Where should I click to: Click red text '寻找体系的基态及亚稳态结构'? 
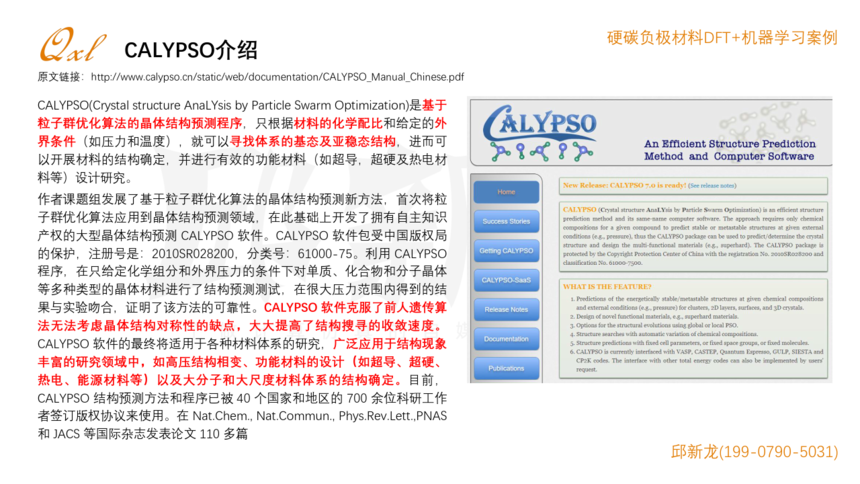click(x=313, y=142)
